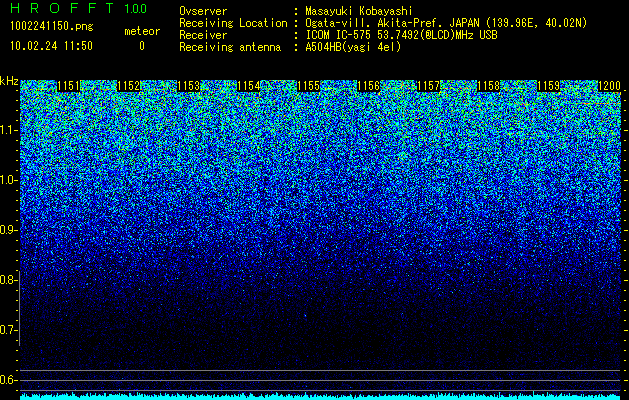The image size is (629, 400).
Task: Click the 1155 time marker
Action: click(308, 86)
